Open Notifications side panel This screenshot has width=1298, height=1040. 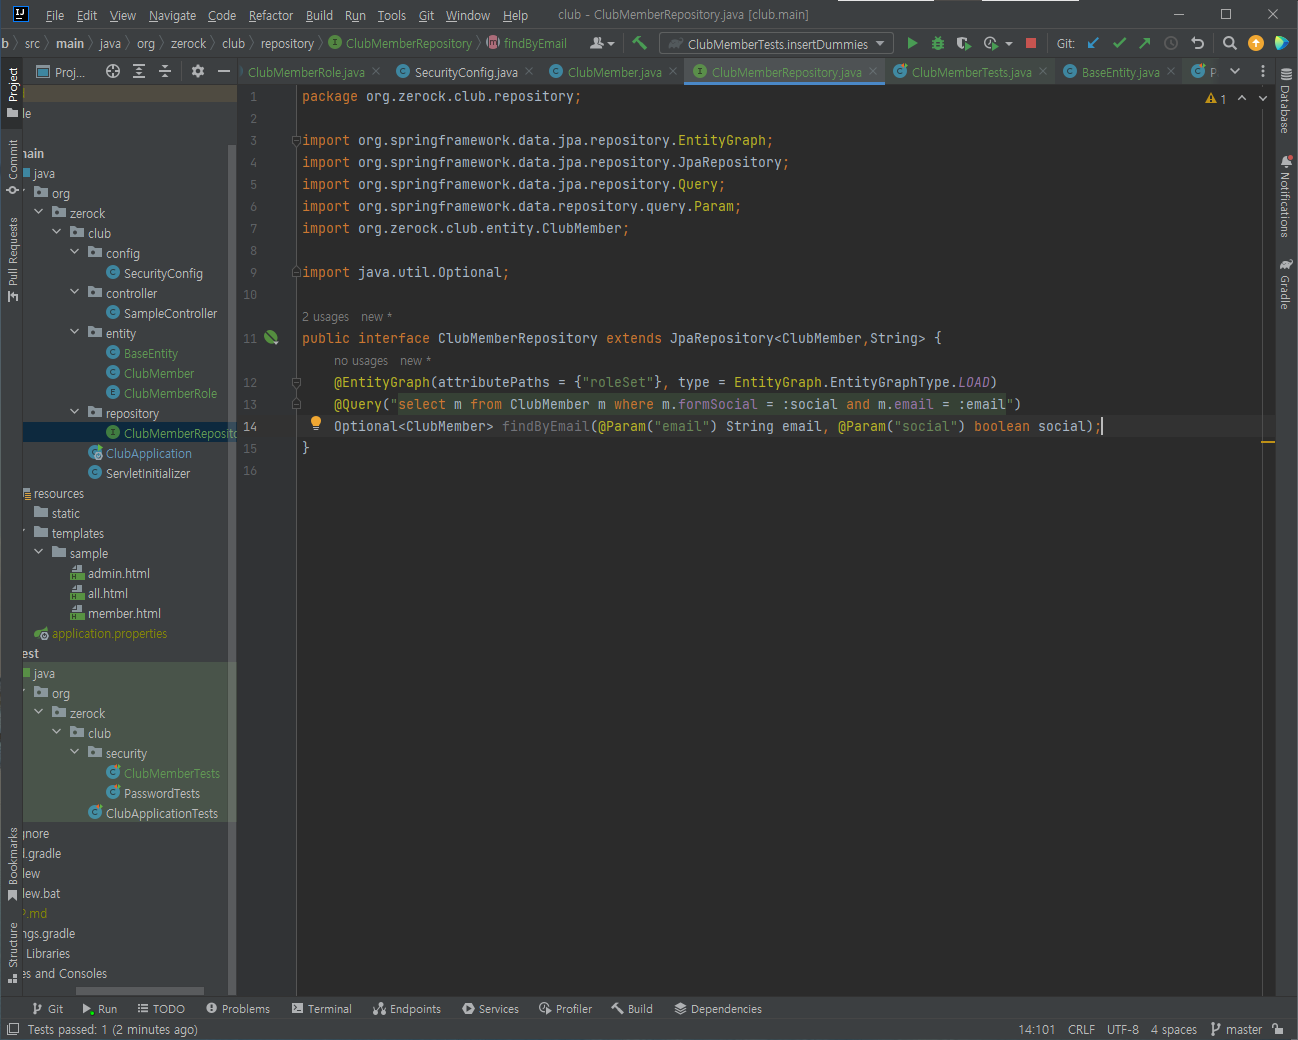[x=1286, y=195]
